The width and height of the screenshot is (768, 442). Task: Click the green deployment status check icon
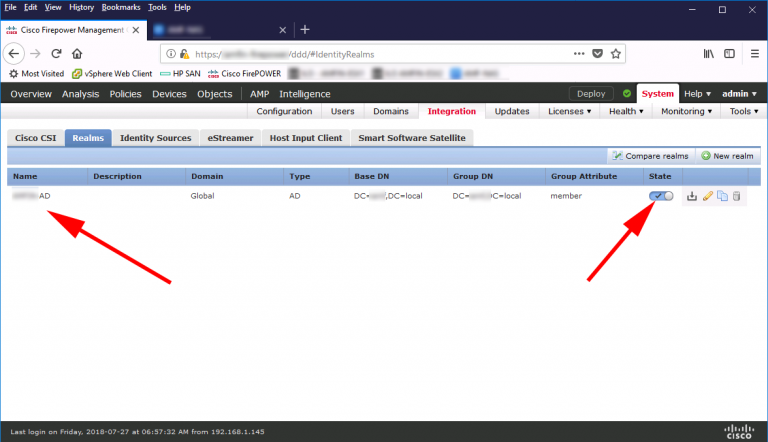[627, 94]
